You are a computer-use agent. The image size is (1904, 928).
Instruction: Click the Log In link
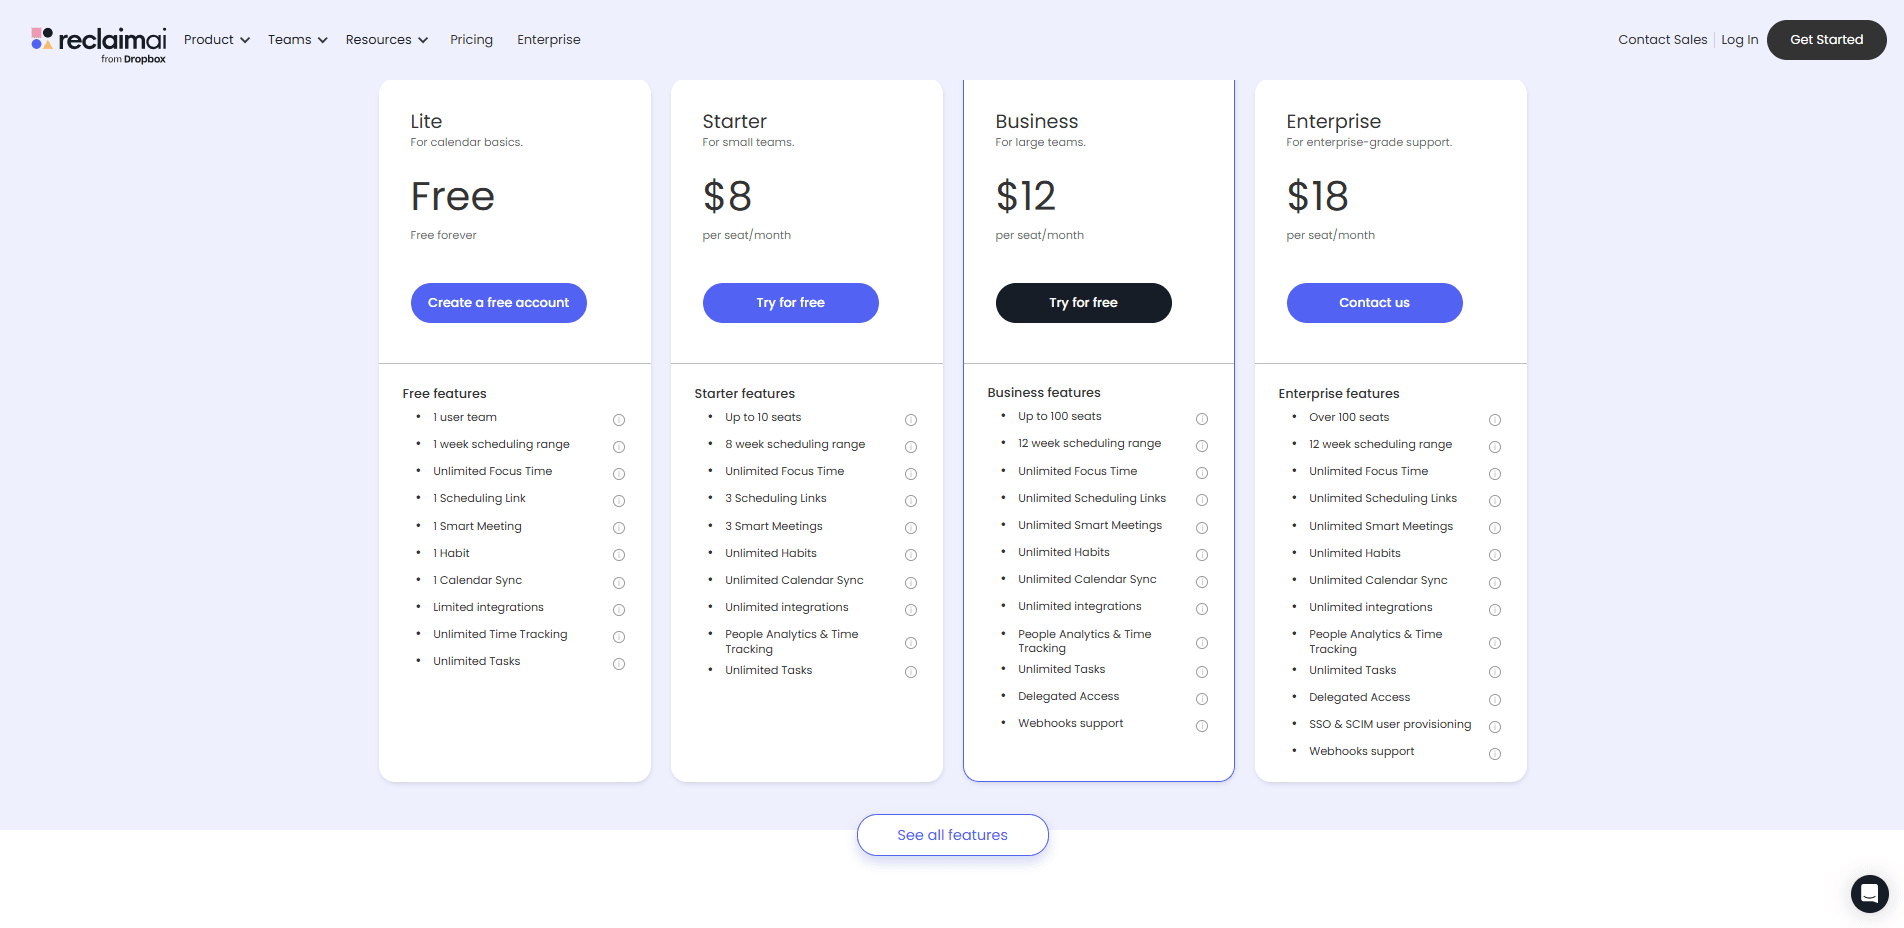coord(1739,40)
